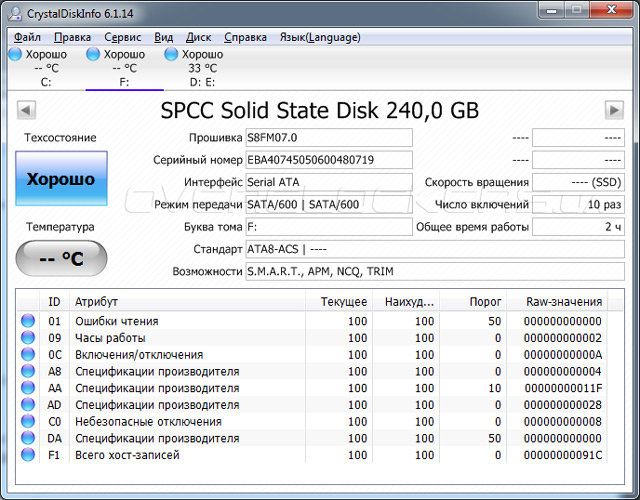Screen dimensions: 640x500
Task: Click the Серийный номер field
Action: click(x=328, y=160)
